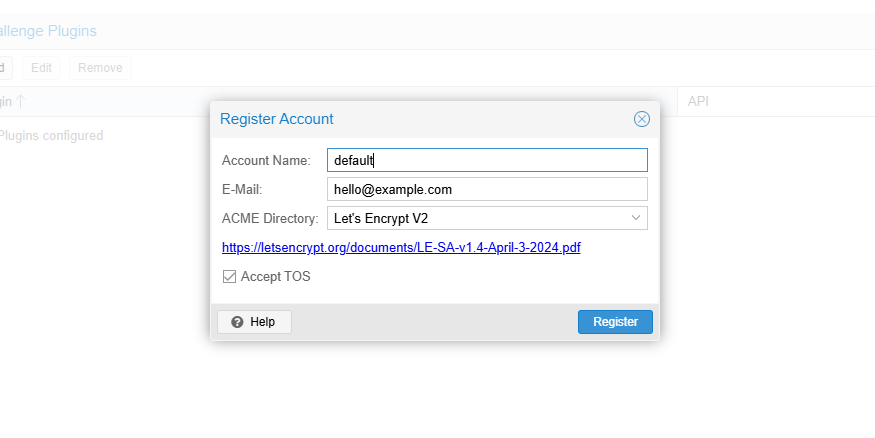Click the Register Account dialog title
The width and height of the screenshot is (875, 438).
(x=277, y=119)
